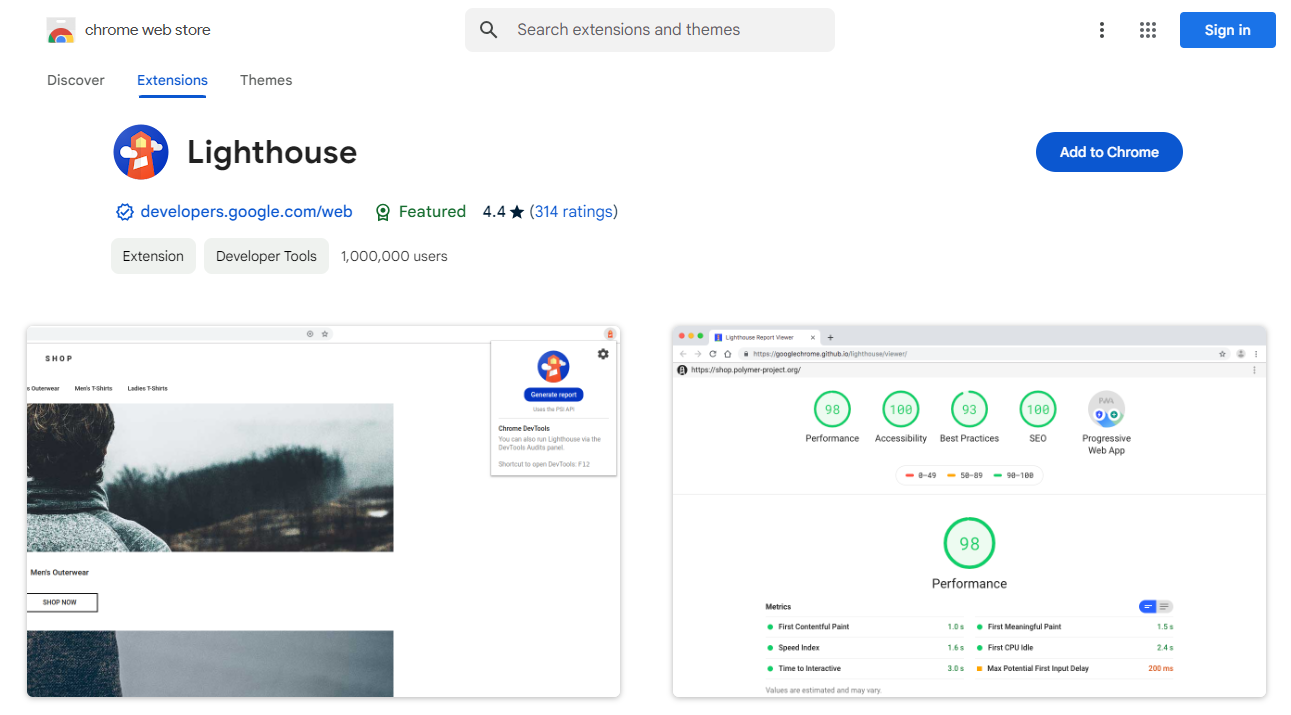Viewport: 1291px width, 715px height.
Task: Open the Google apps grid
Action: tap(1148, 30)
